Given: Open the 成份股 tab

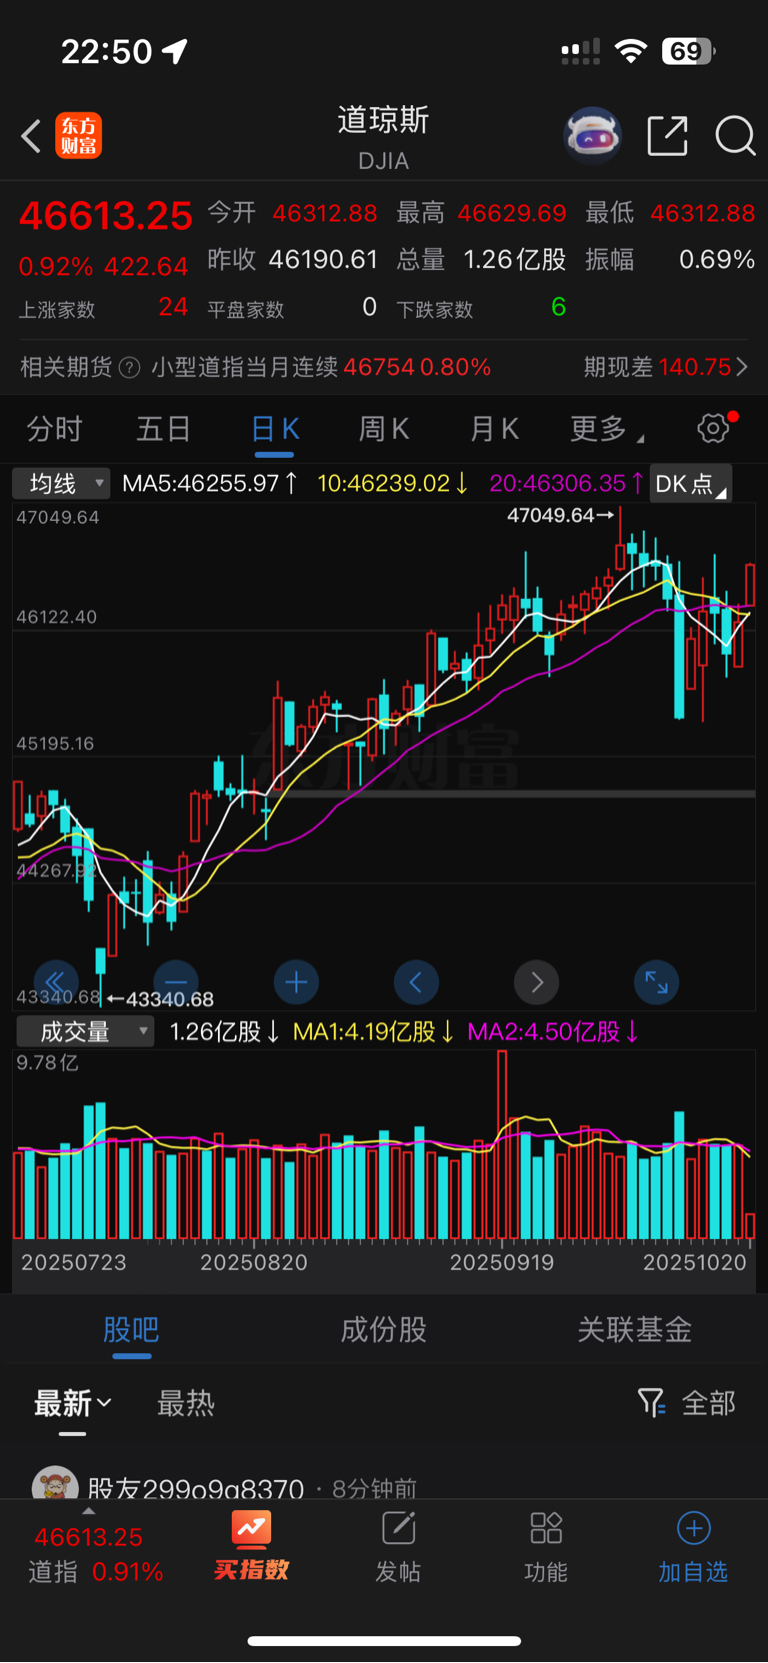Looking at the screenshot, I should click(x=384, y=1329).
